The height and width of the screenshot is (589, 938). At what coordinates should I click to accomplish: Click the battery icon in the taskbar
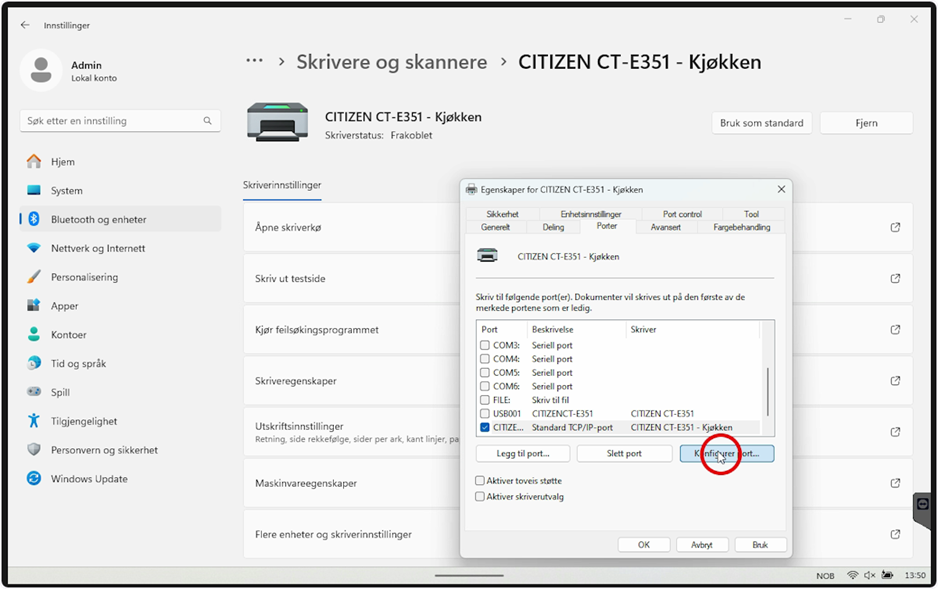887,575
